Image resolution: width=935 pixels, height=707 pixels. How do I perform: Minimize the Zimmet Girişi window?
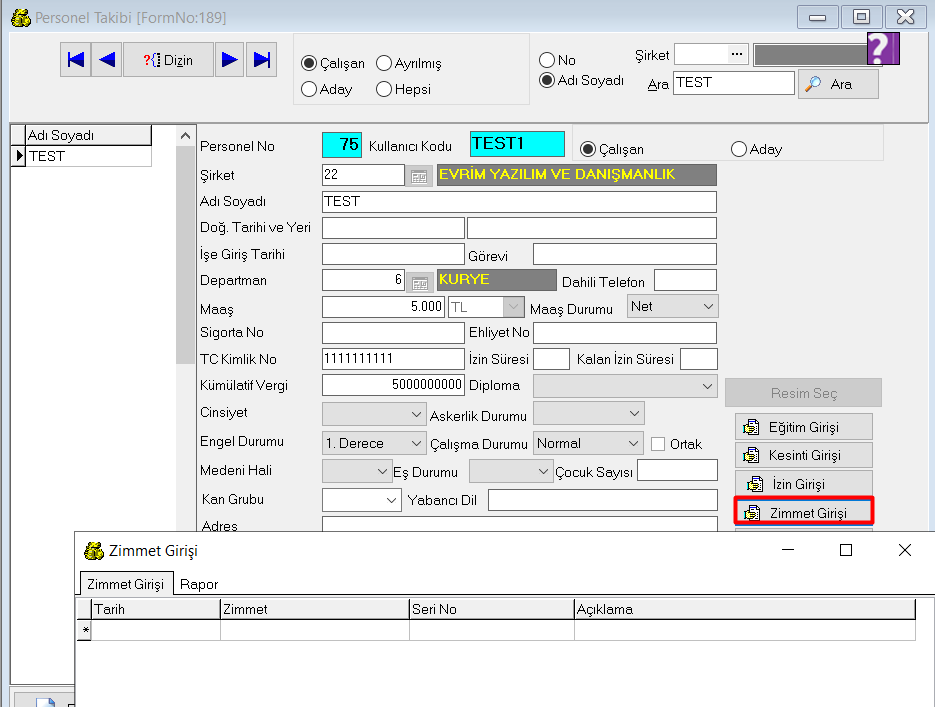788,550
